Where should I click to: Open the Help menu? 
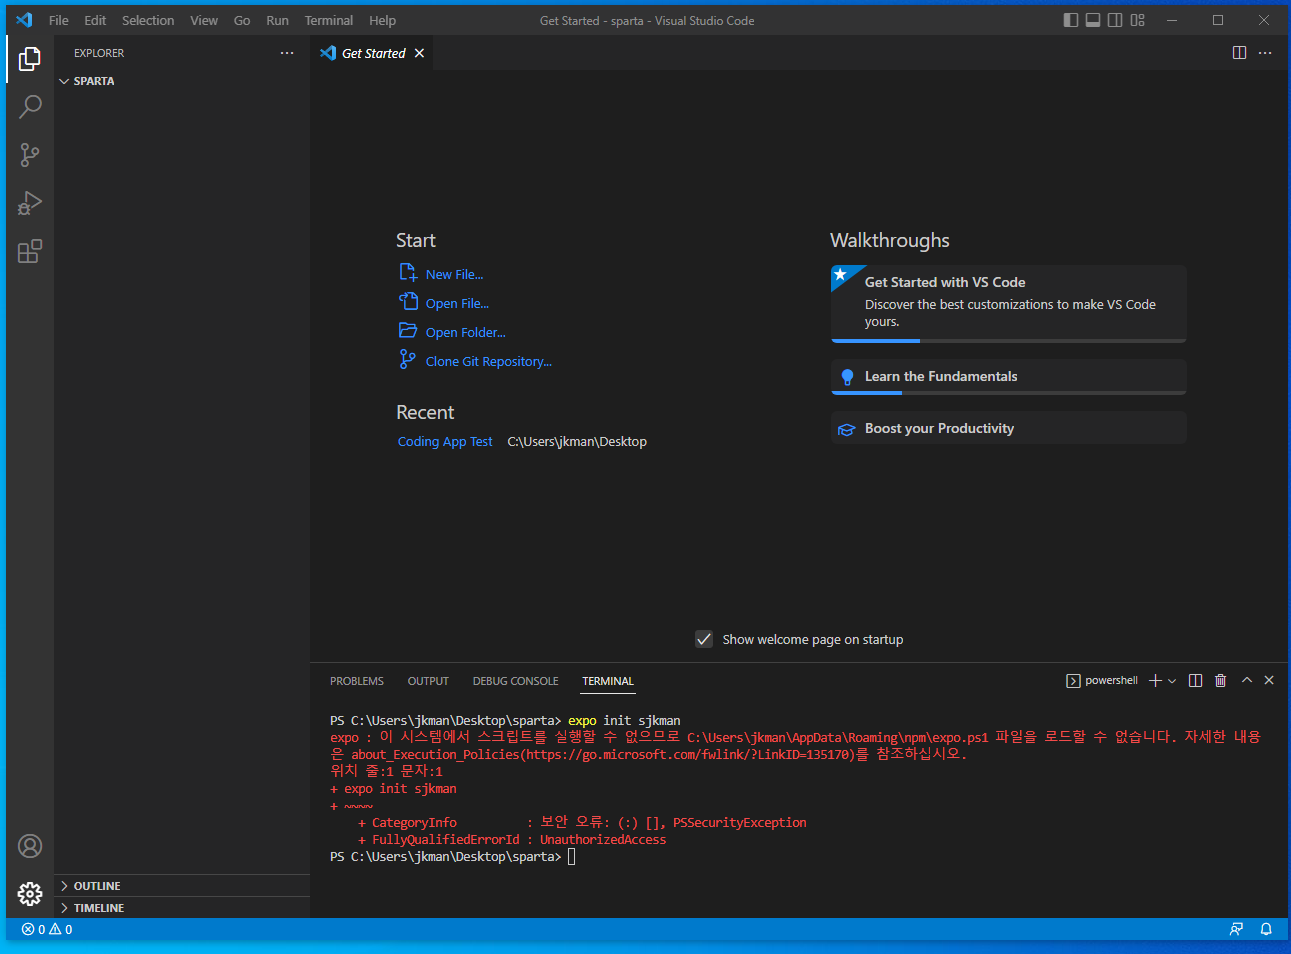382,20
